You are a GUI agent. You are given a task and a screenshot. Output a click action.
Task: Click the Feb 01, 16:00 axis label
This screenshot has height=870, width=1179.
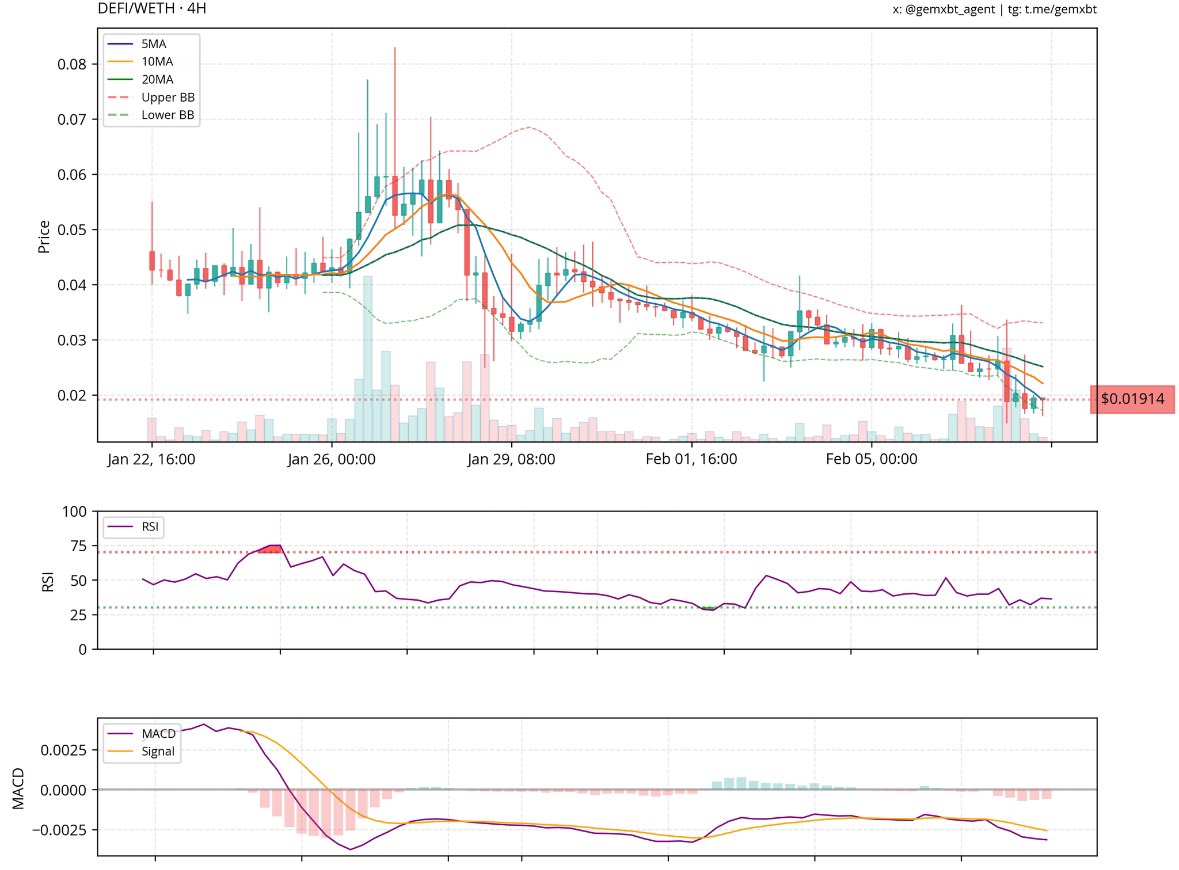pos(692,459)
